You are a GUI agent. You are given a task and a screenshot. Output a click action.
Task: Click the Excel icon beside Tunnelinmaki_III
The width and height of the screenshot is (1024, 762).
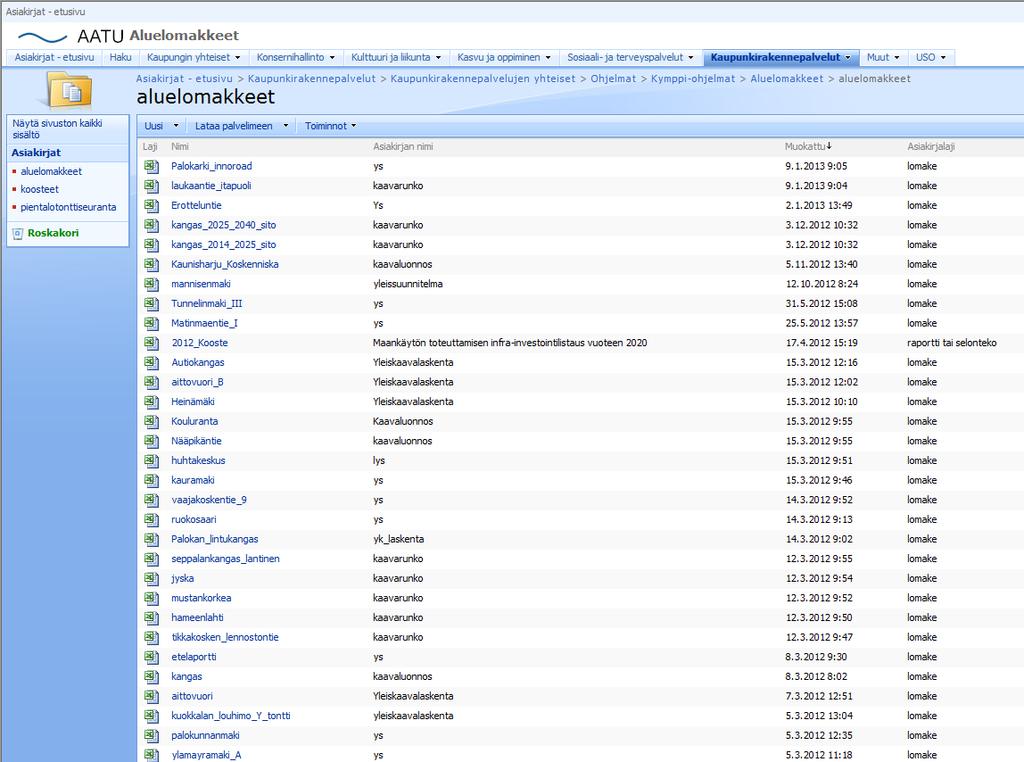pyautogui.click(x=152, y=304)
